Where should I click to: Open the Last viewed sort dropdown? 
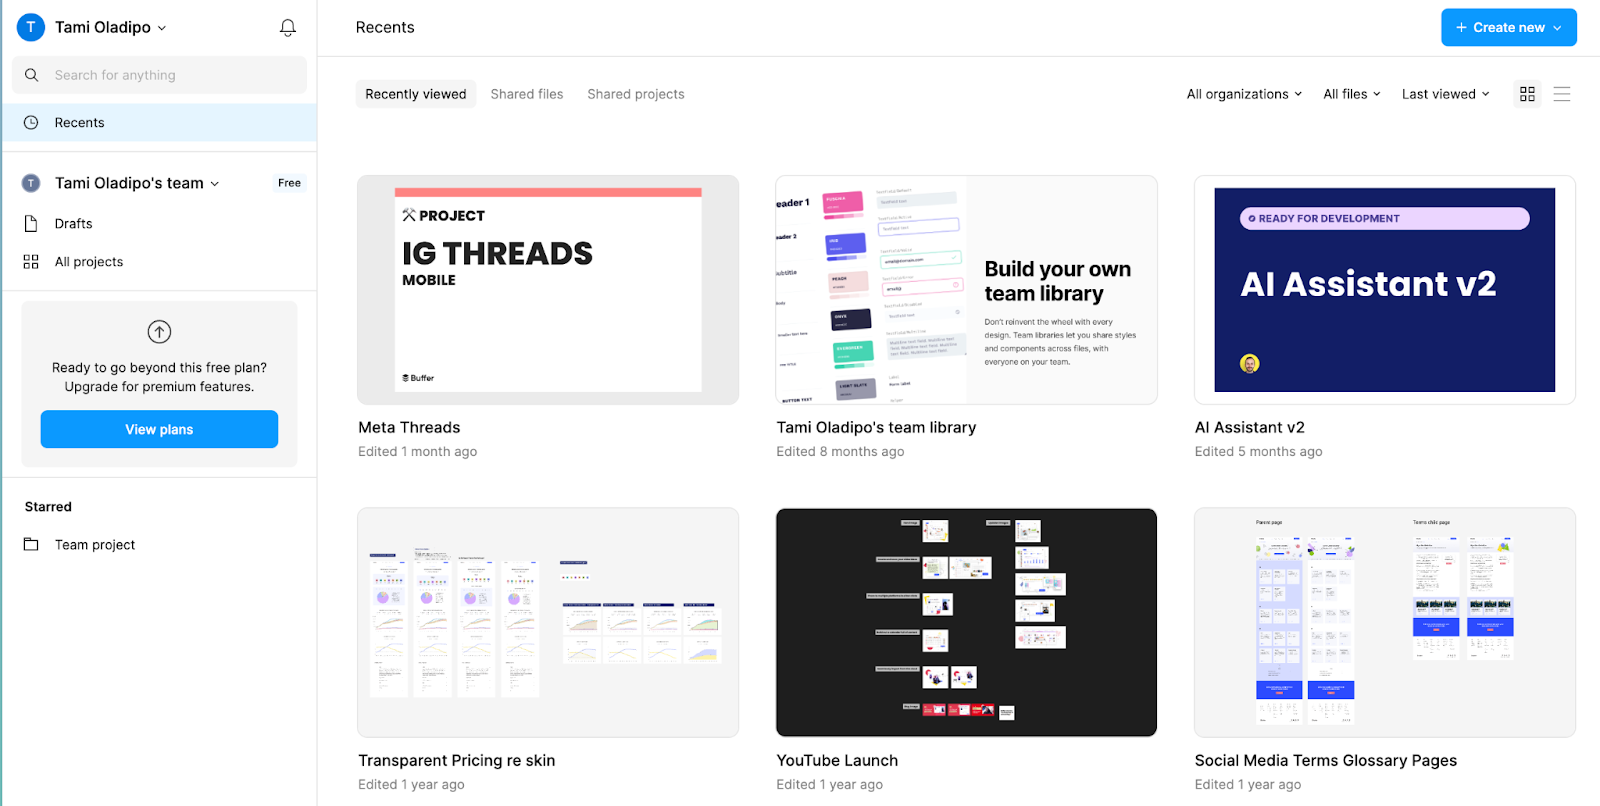(x=1445, y=94)
